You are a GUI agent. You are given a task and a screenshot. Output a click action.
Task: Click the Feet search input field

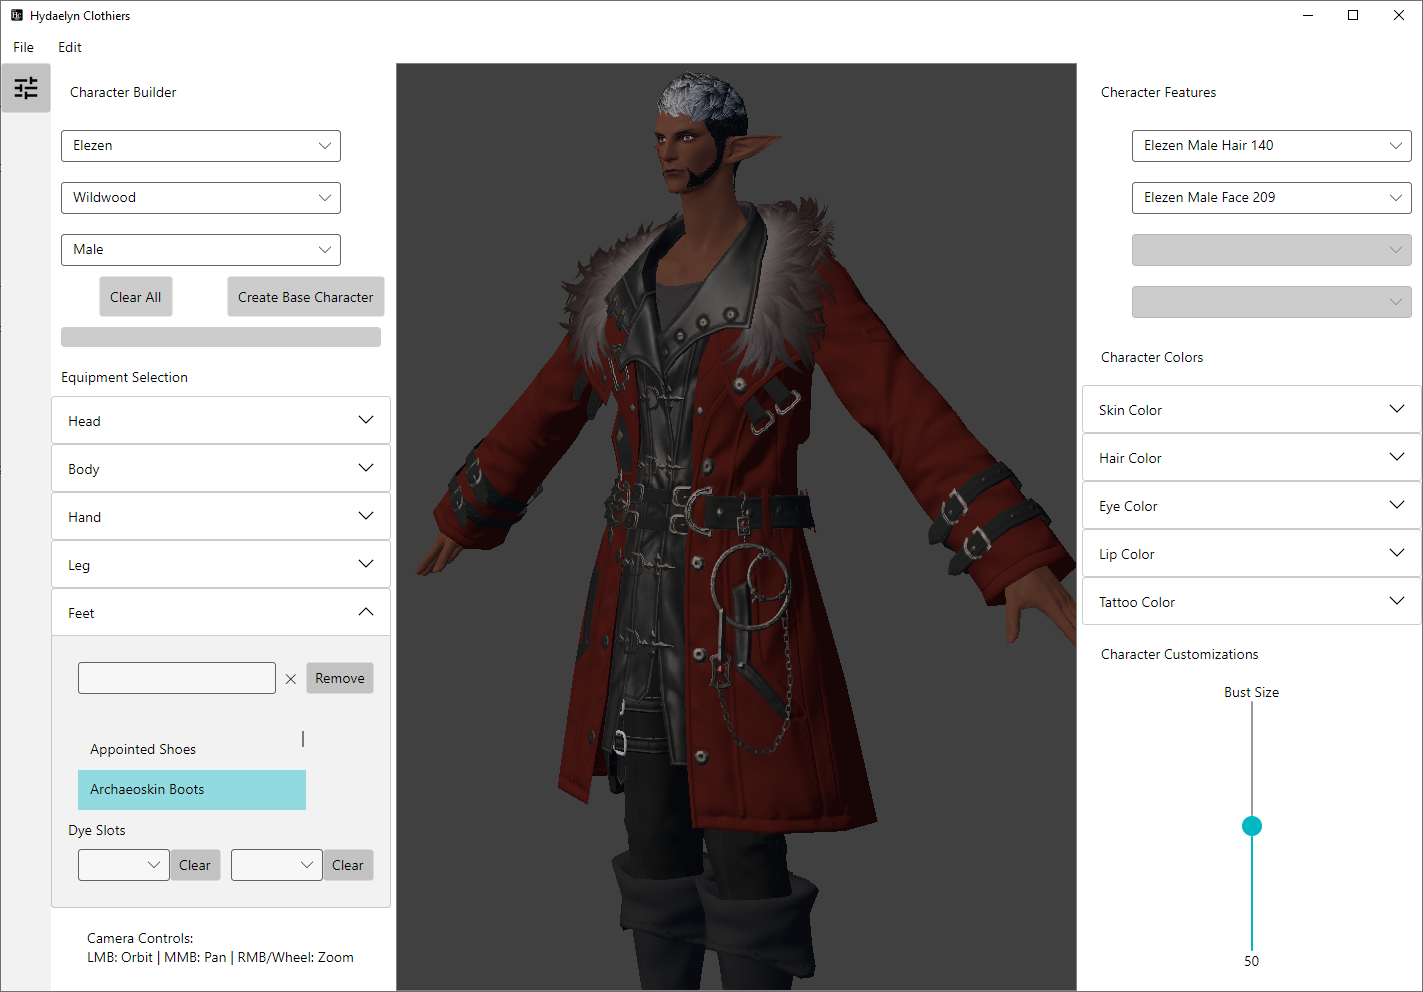tap(177, 678)
